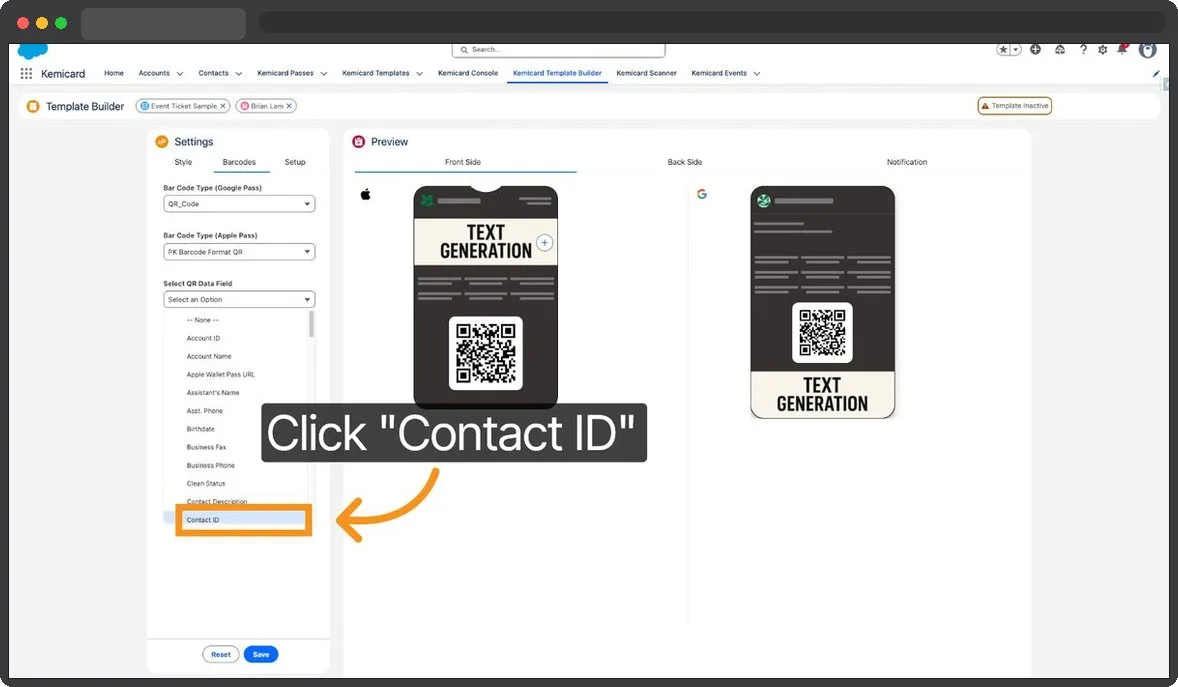Click QR code on Apple pass preview
Viewport: 1178px width, 687px height.
(485, 353)
